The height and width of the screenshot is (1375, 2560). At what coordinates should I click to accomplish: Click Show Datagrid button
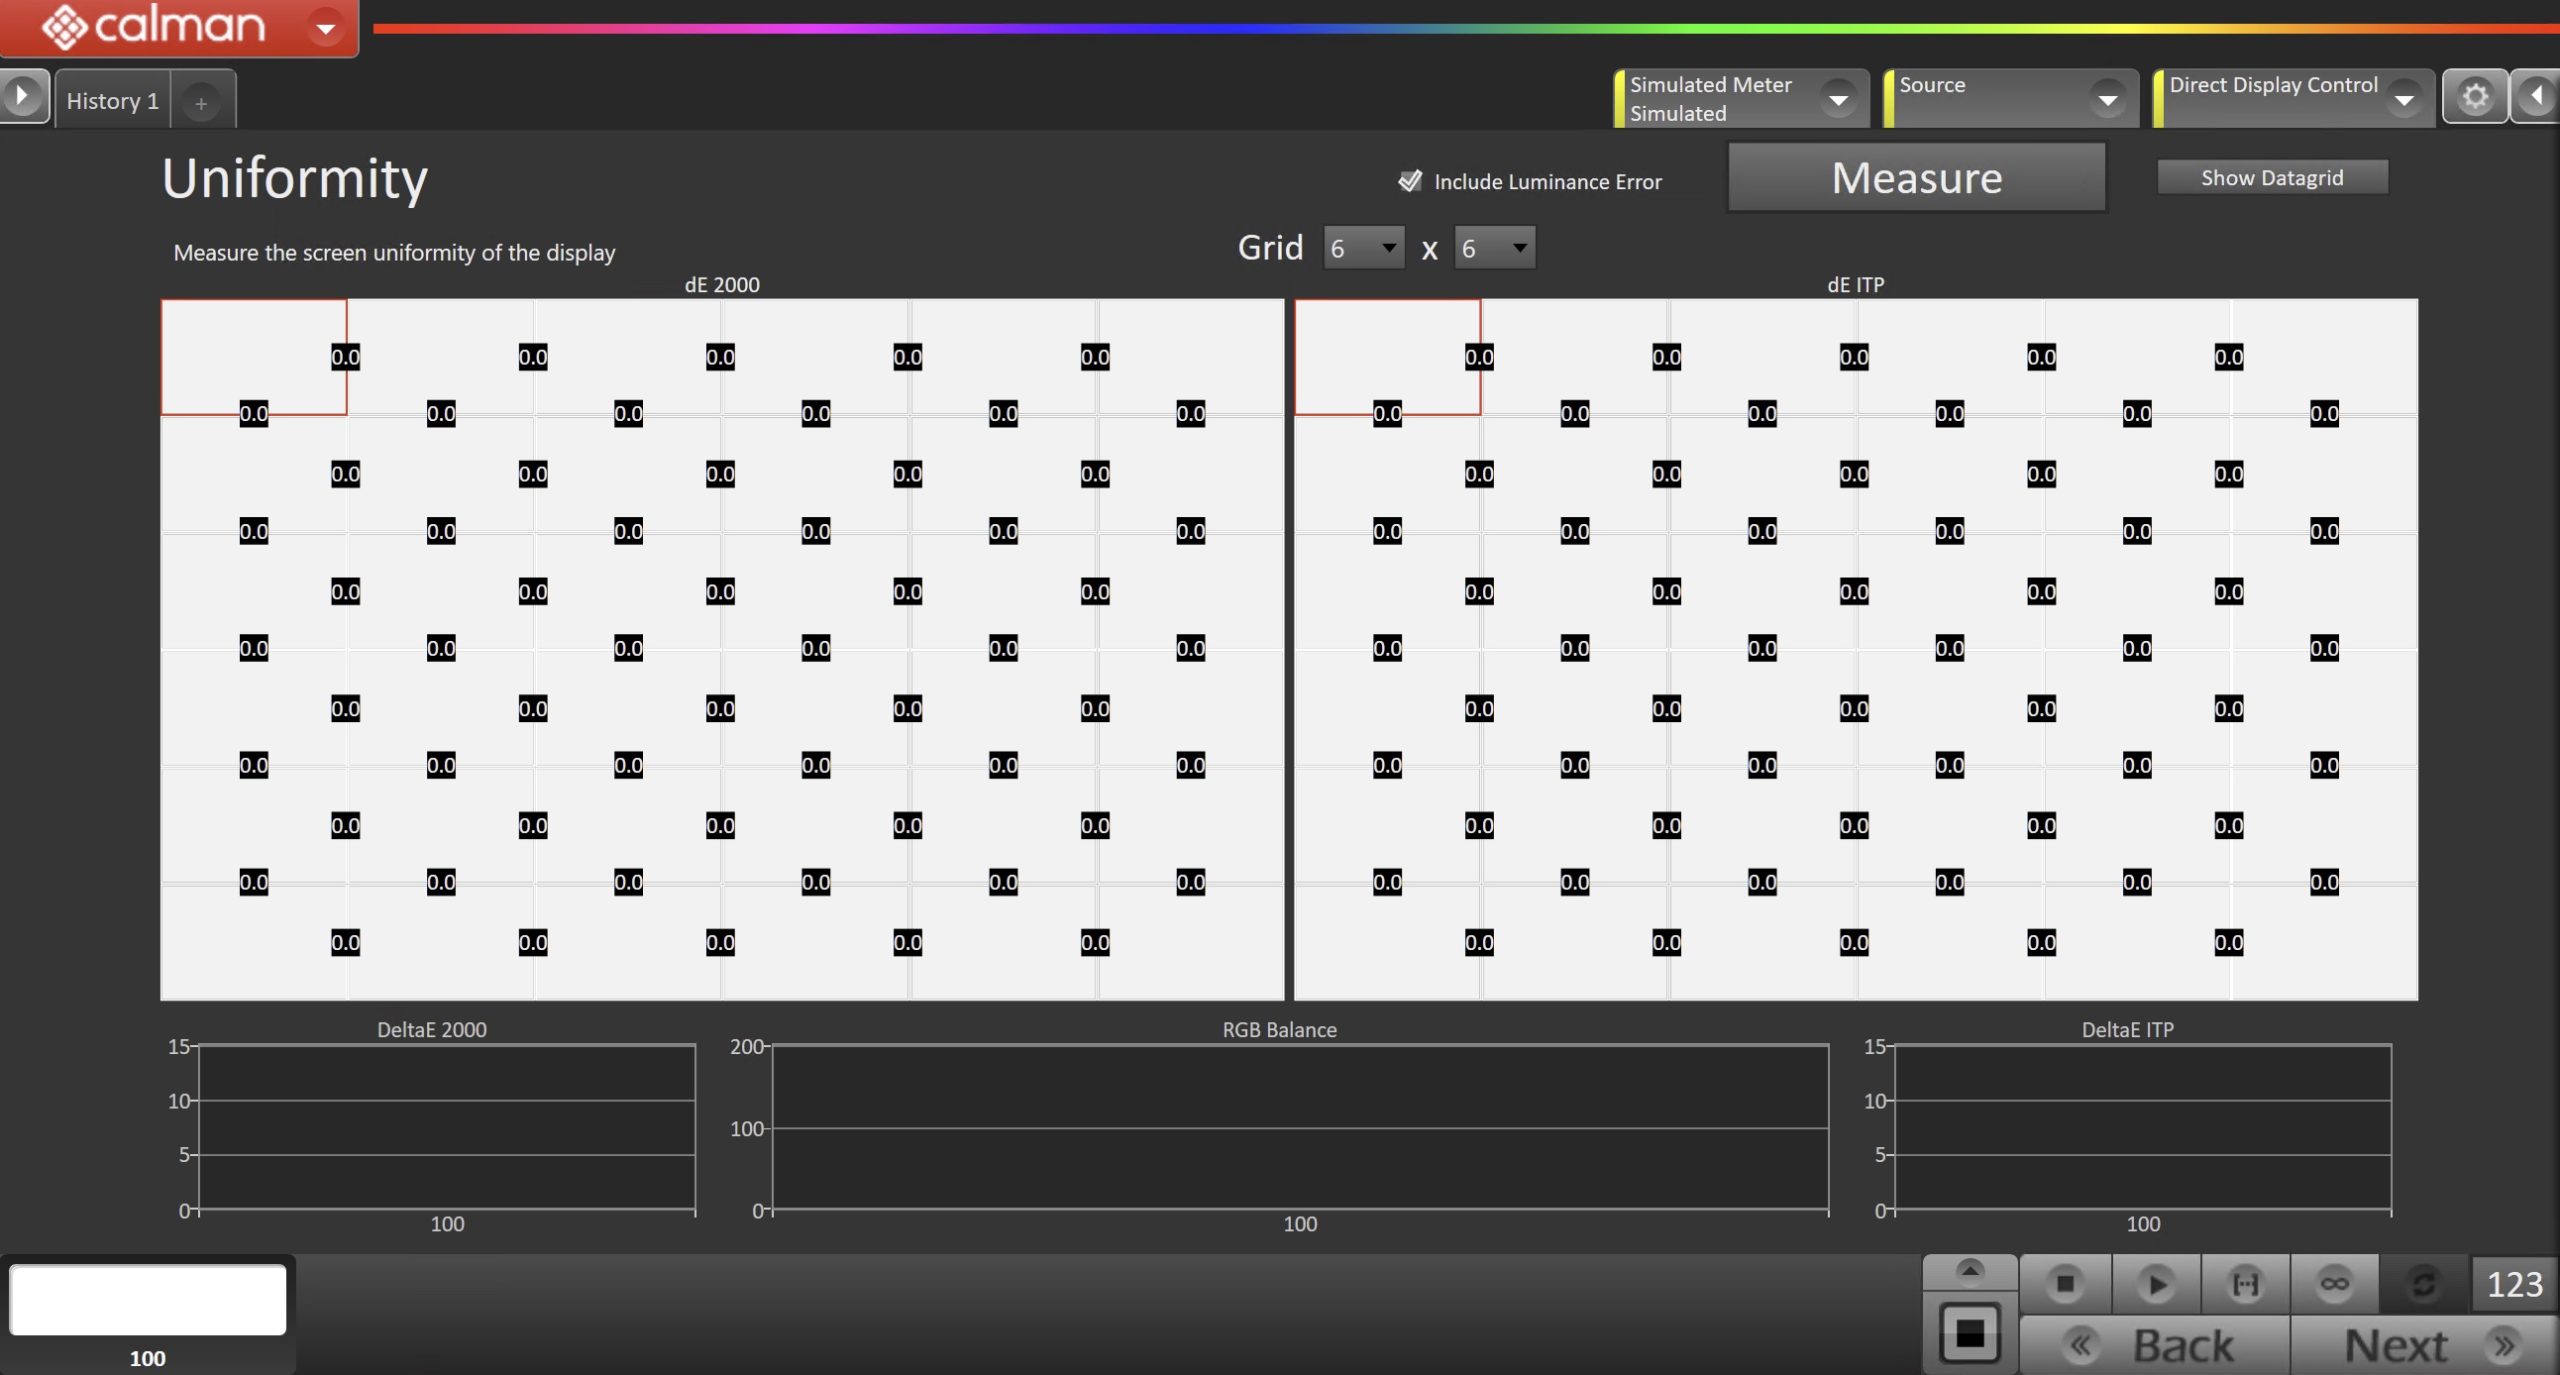coord(2271,178)
